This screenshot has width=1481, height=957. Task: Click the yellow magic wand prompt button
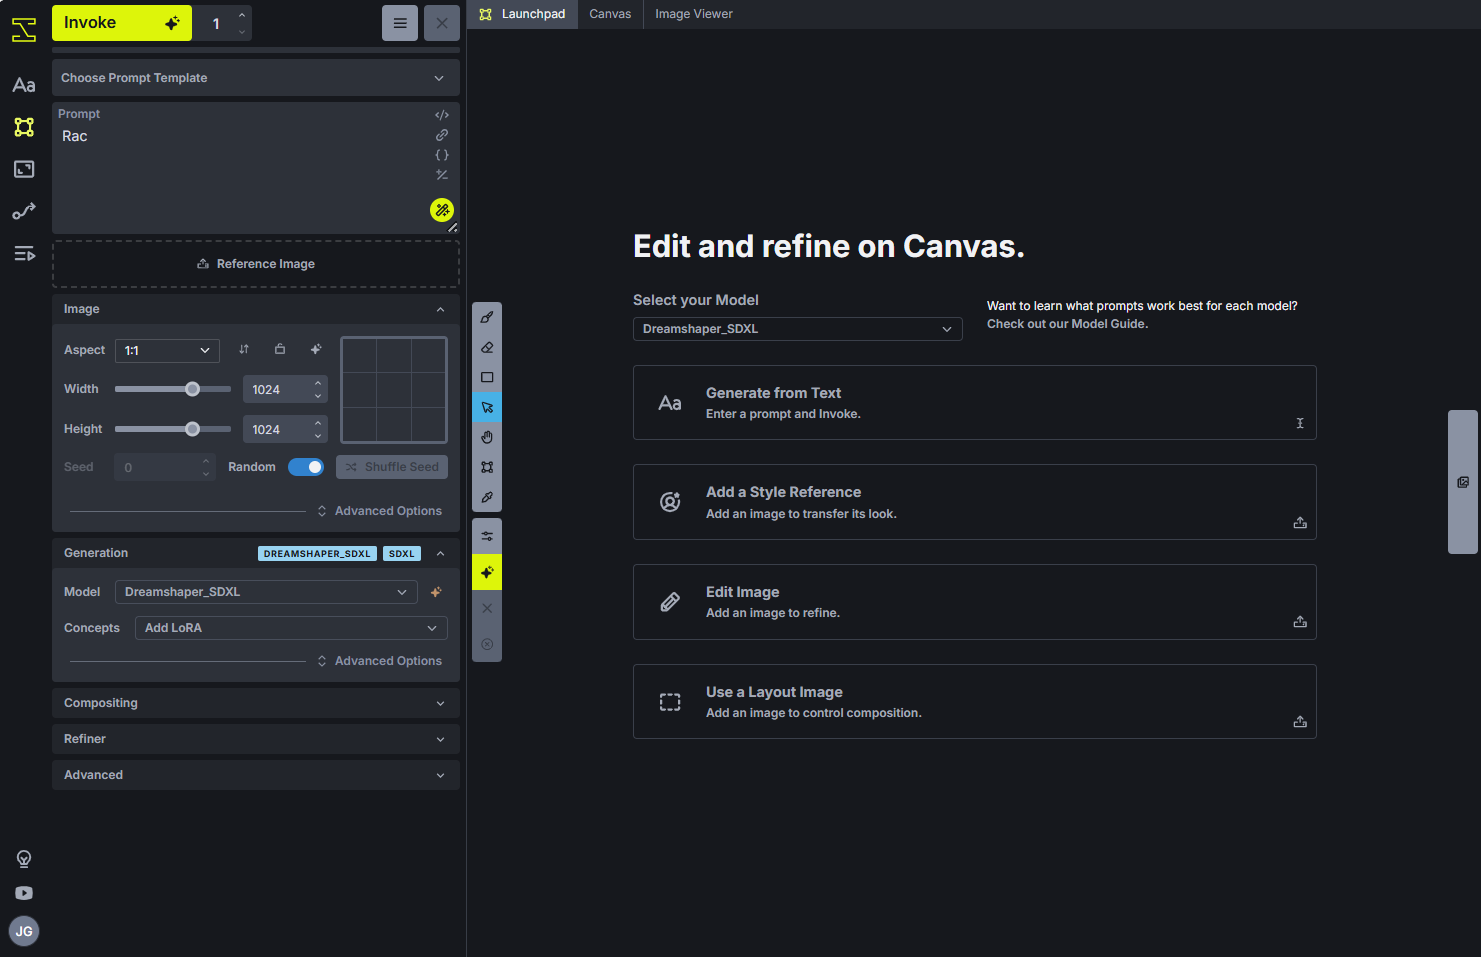pos(442,210)
